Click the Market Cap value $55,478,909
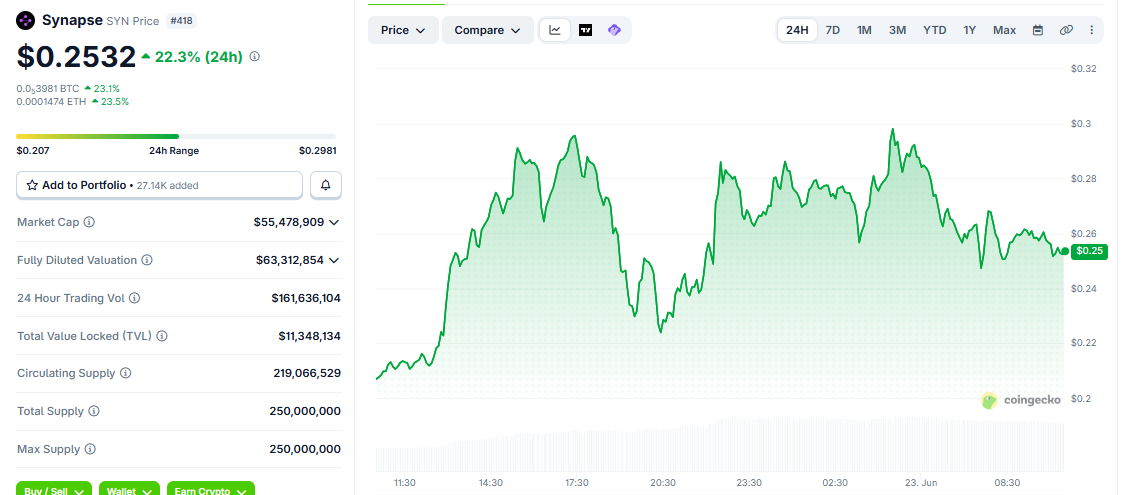This screenshot has height=495, width=1130. [x=289, y=223]
